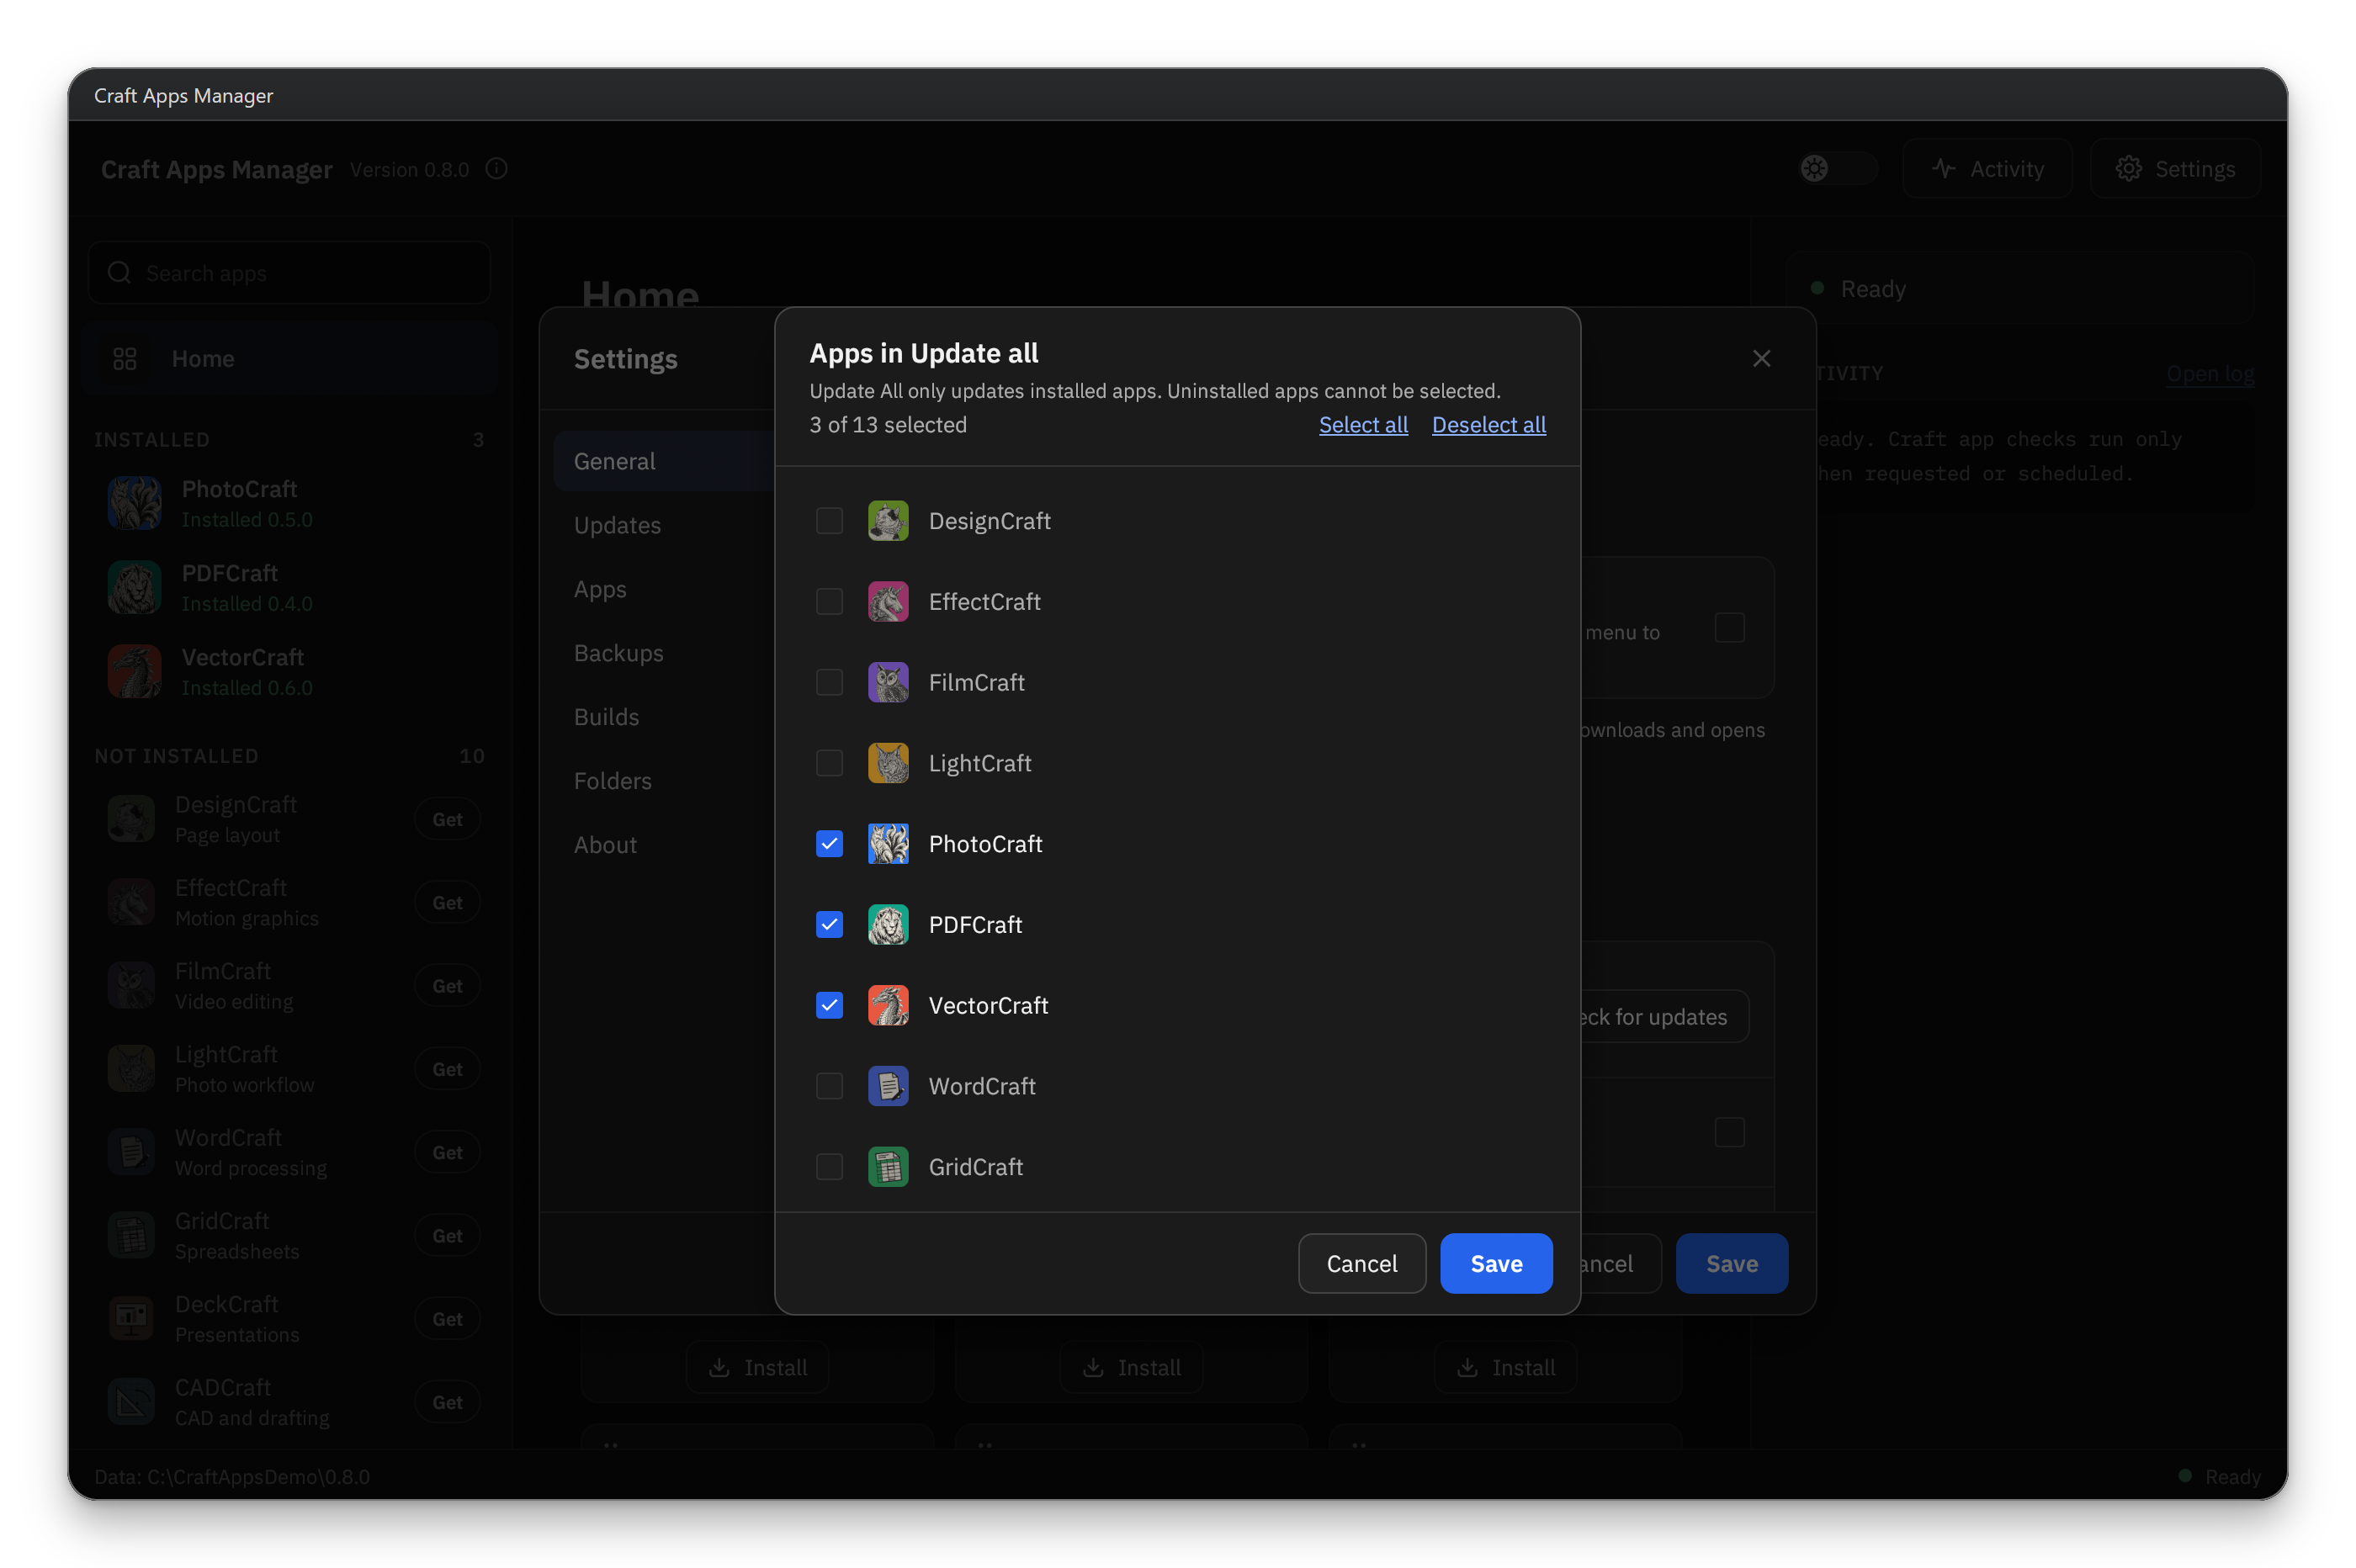
Task: Cancel the Apps in Update all dialog
Action: [x=1361, y=1264]
